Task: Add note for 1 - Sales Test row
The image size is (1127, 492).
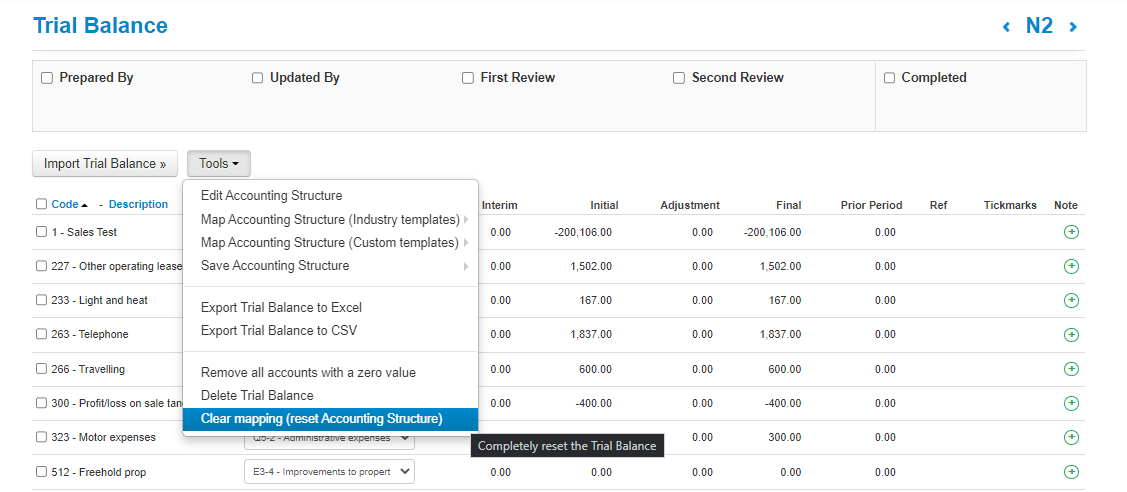Action: click(x=1070, y=232)
